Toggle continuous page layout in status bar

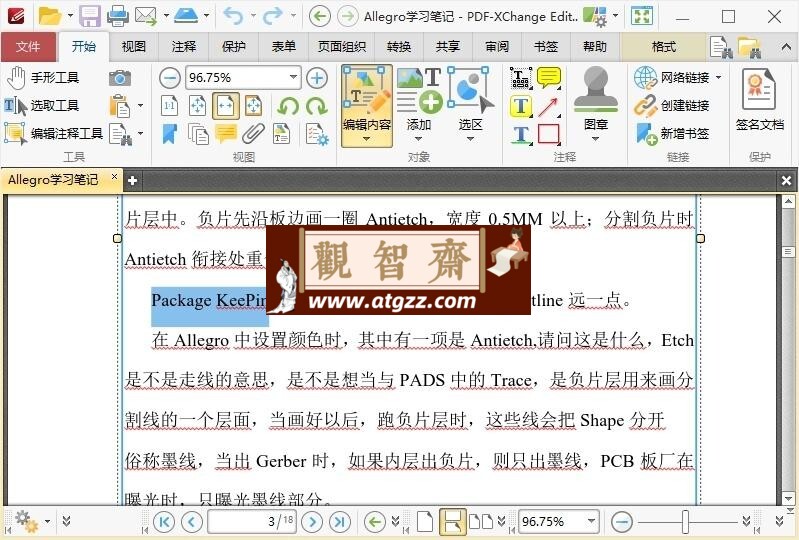(x=452, y=521)
